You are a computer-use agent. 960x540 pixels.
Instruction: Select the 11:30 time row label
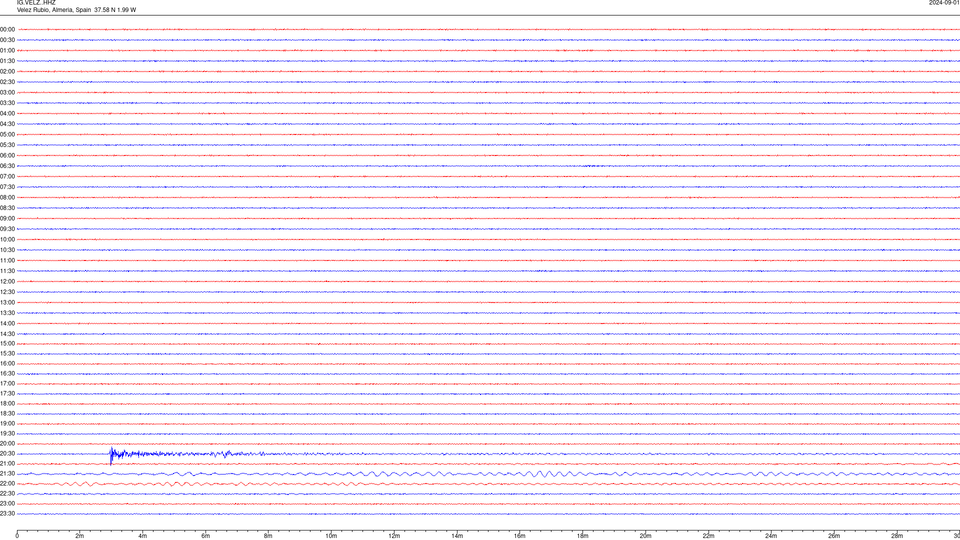click(7, 271)
